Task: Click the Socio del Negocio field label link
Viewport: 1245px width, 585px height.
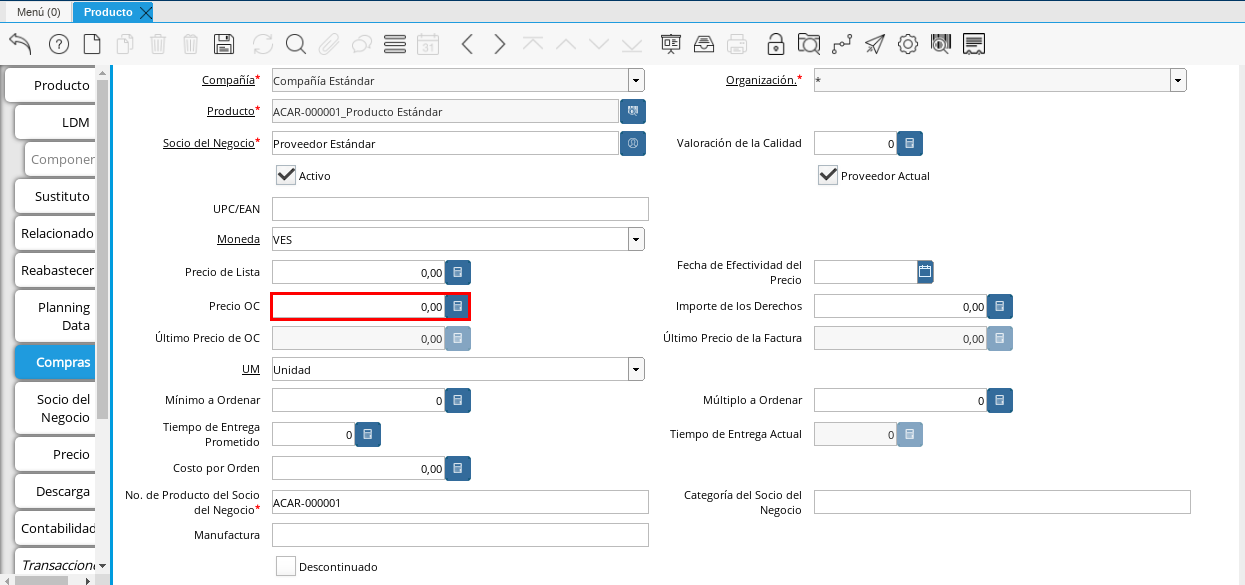Action: pyautogui.click(x=208, y=143)
